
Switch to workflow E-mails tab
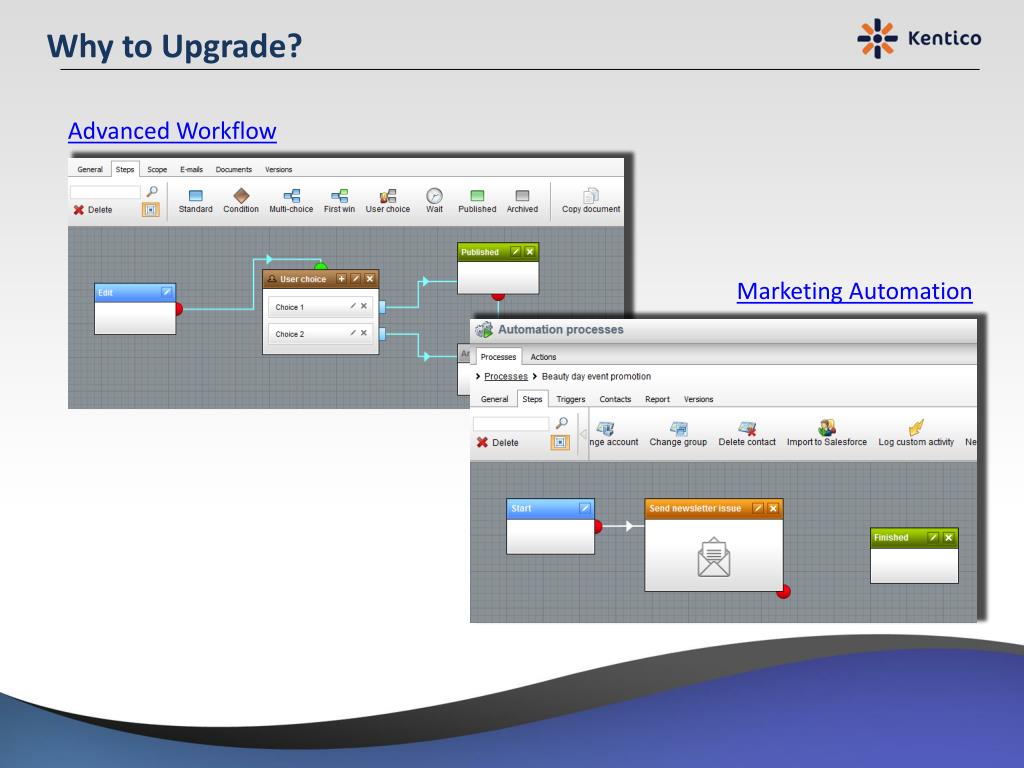click(x=191, y=169)
